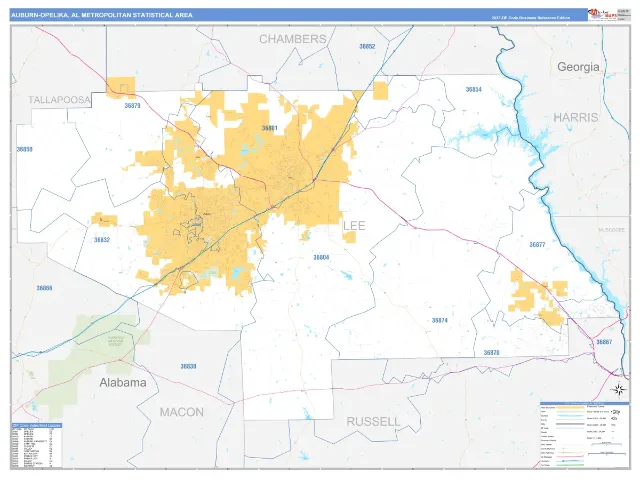Select ZIP code label 36874
Screen dimensions: 640x480
(440, 321)
